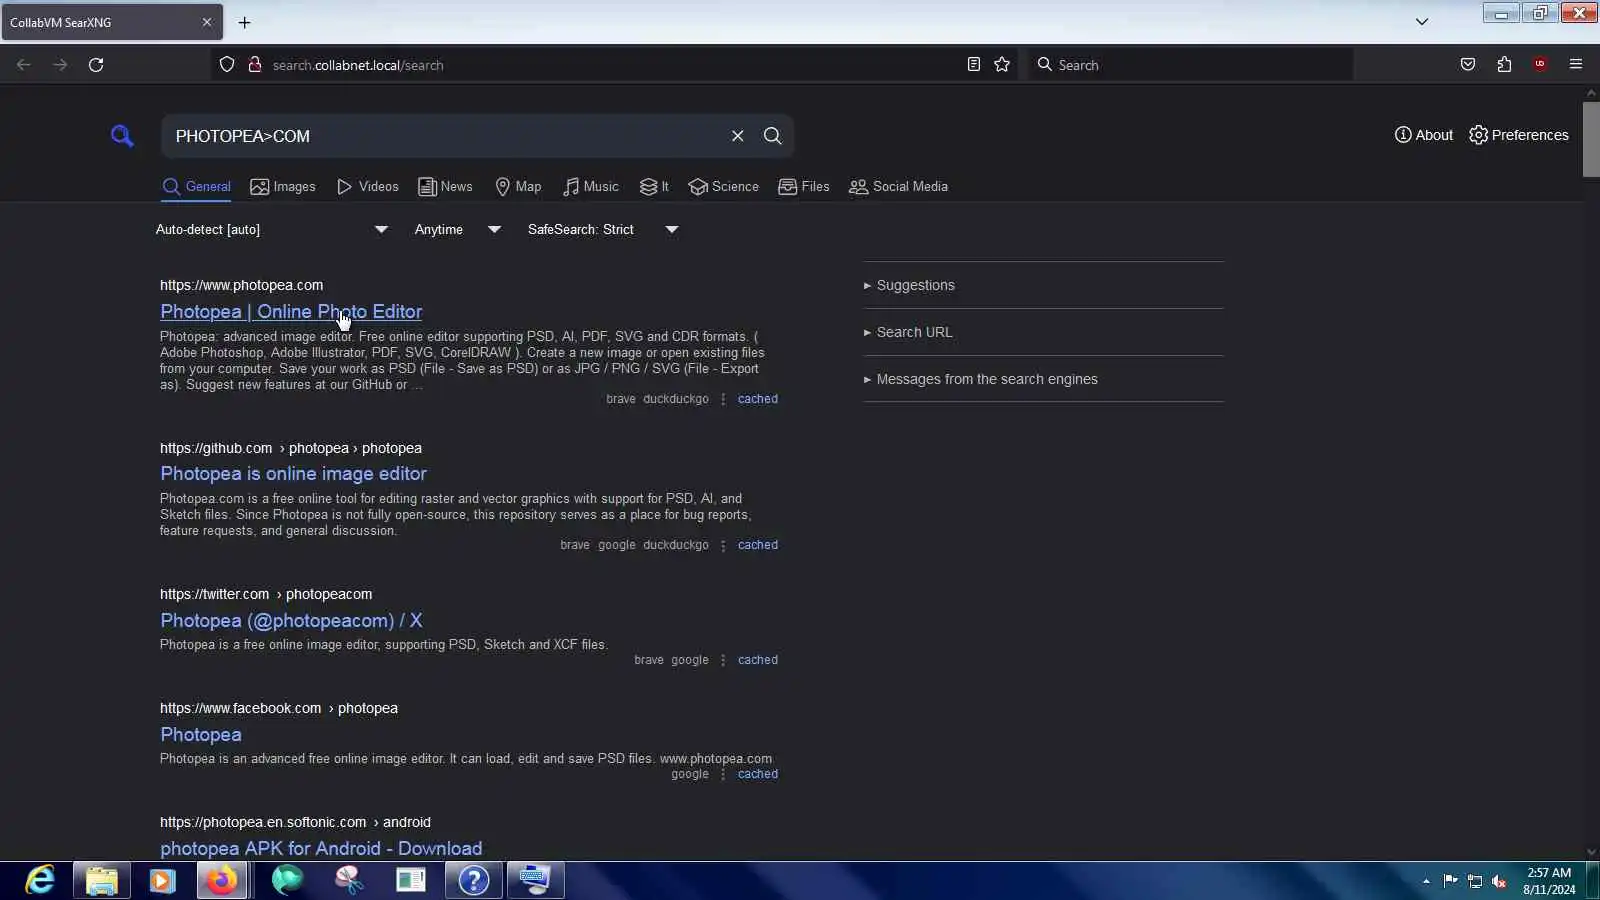Switch to the Music tab

(x=591, y=187)
